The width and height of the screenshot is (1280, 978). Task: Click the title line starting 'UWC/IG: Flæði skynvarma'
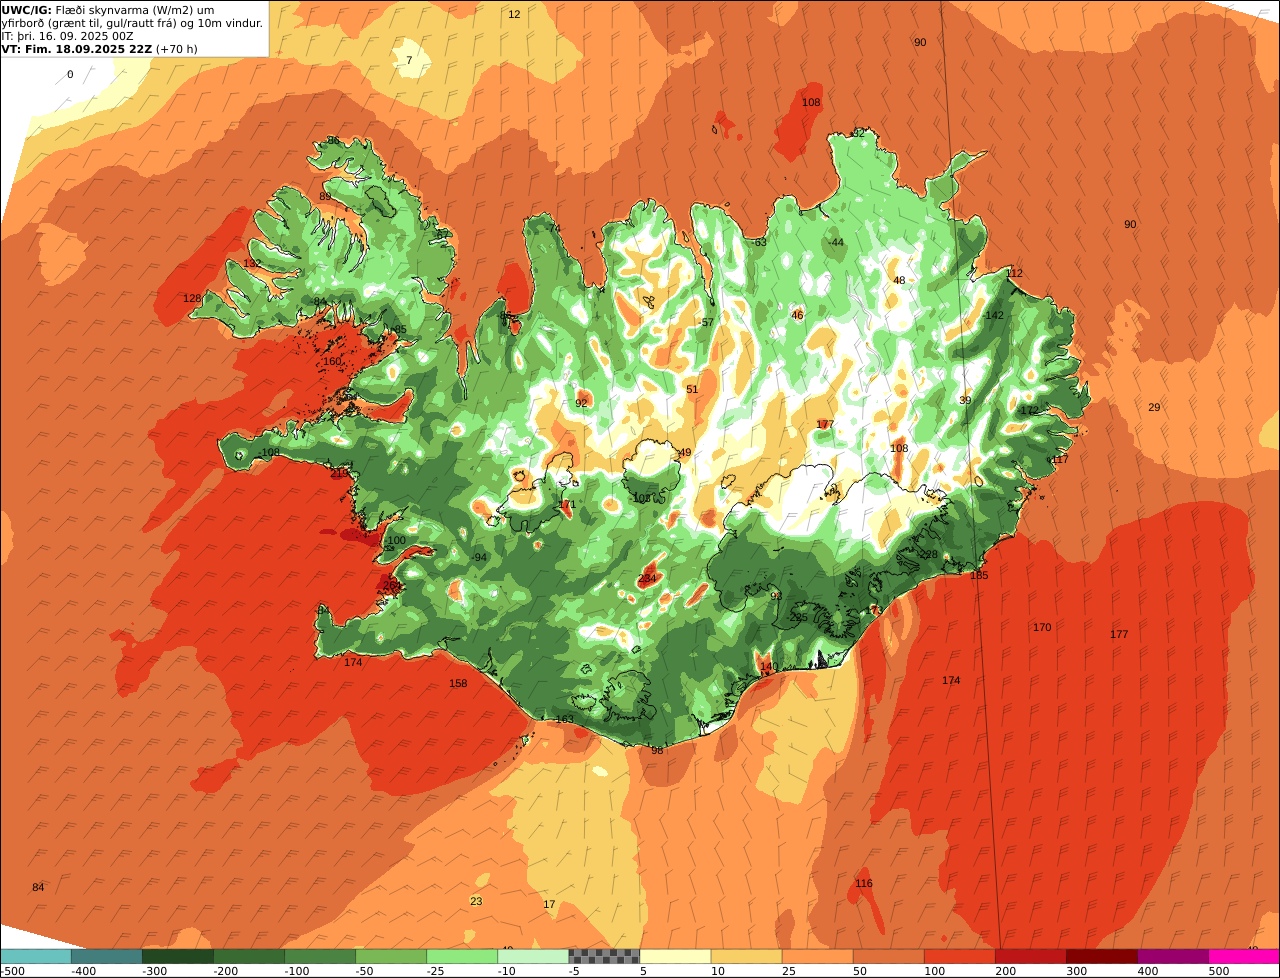coord(108,10)
